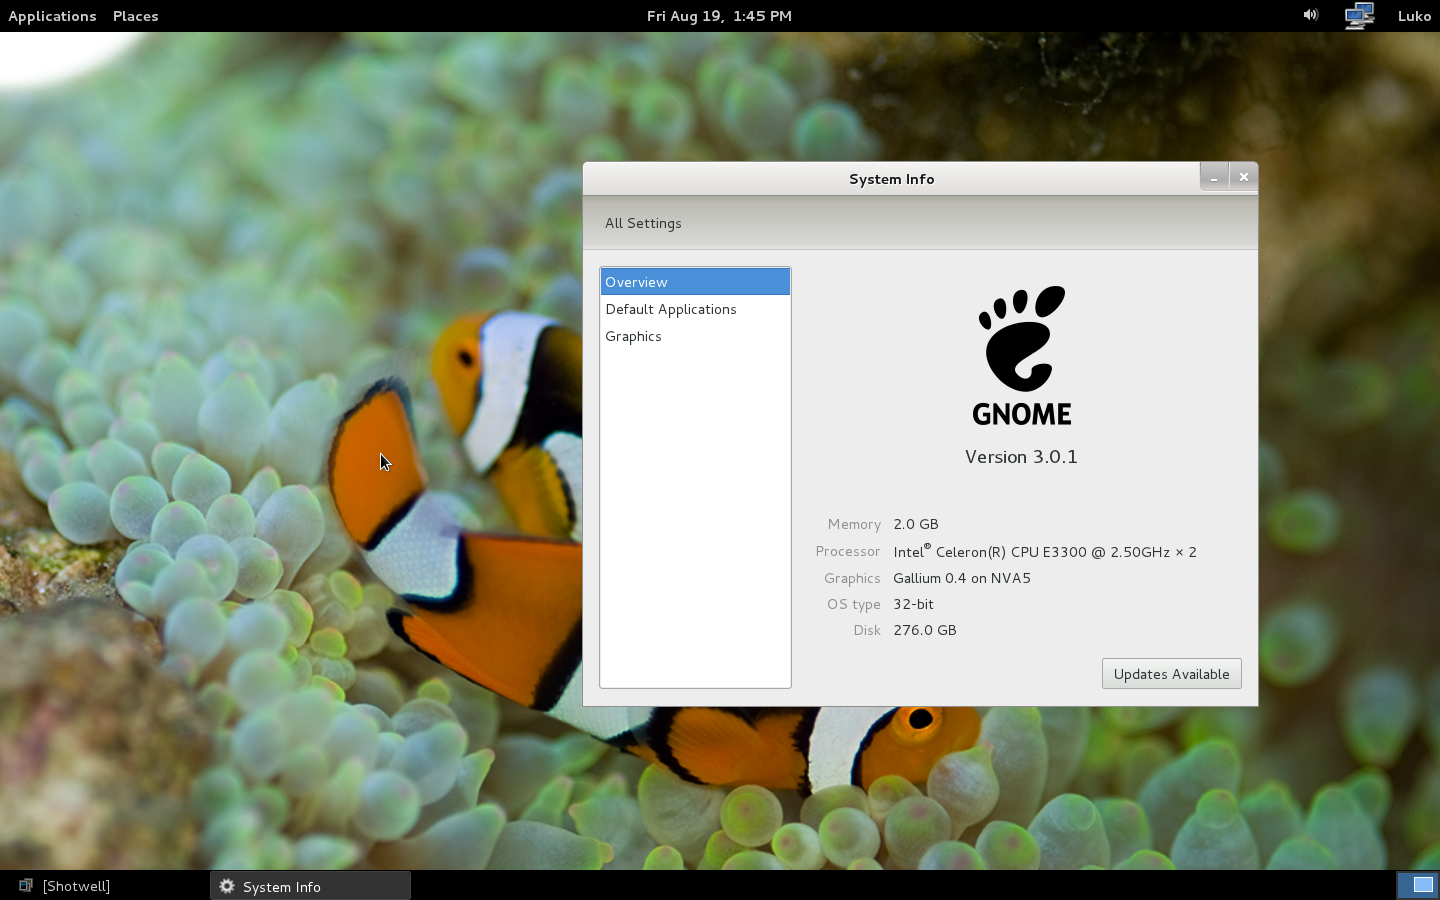Select Graphics in the sidebar list

point(633,336)
